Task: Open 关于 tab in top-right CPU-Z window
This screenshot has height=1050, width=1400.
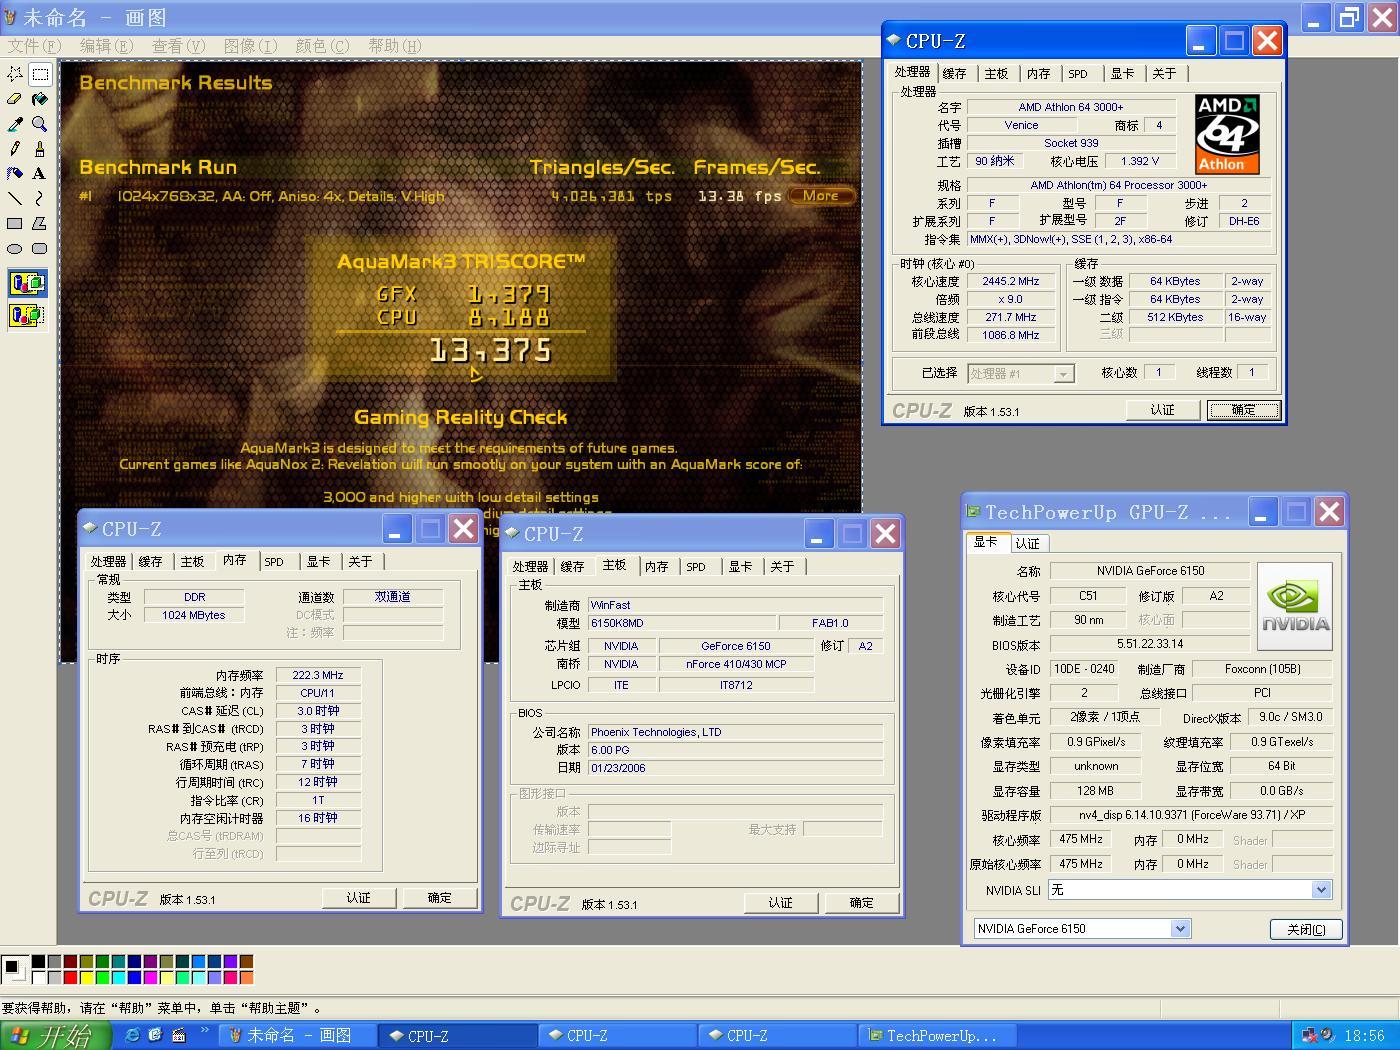Action: tap(1164, 74)
